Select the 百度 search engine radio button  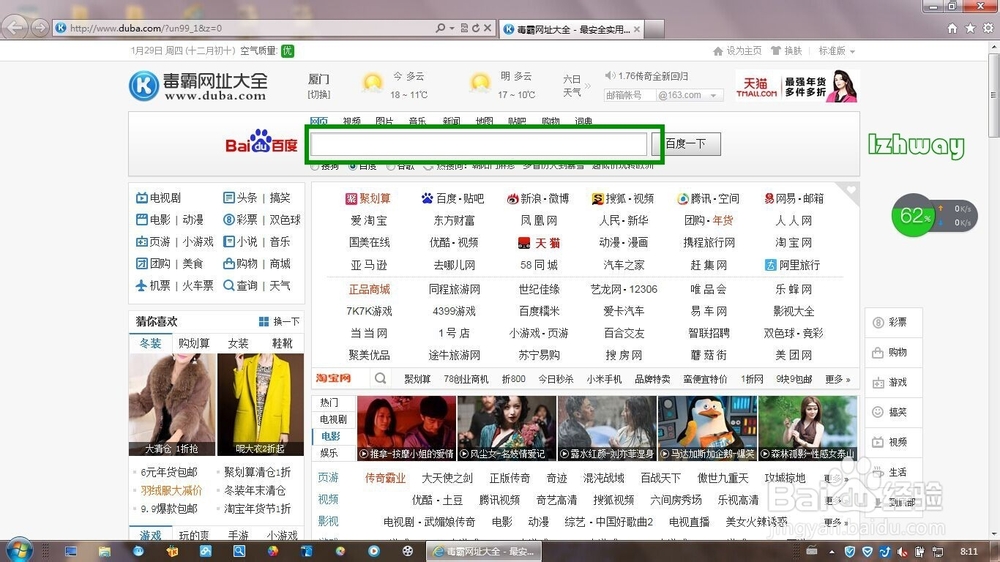[353, 166]
